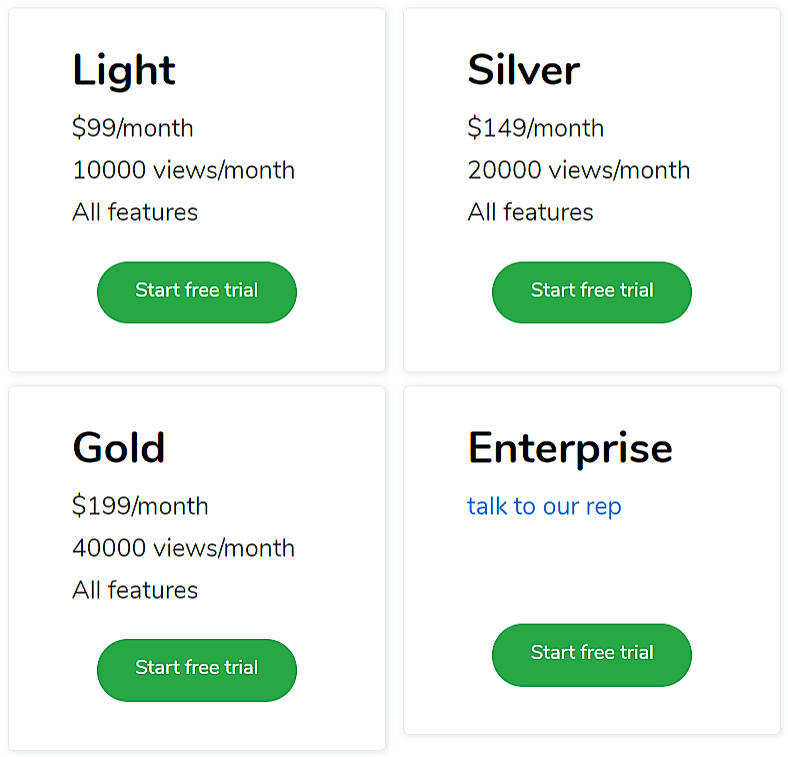Click 'All features' in the Silver card
788x757 pixels.
(x=530, y=212)
